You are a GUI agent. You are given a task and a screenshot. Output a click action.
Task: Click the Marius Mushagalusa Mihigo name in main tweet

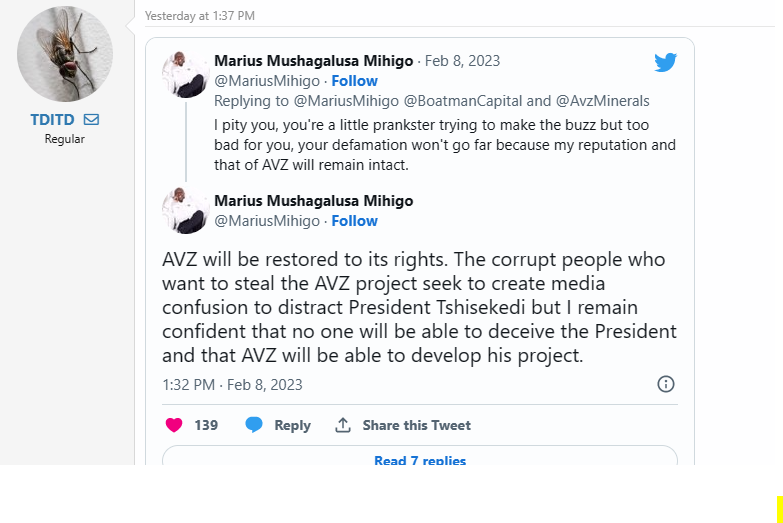(x=313, y=201)
